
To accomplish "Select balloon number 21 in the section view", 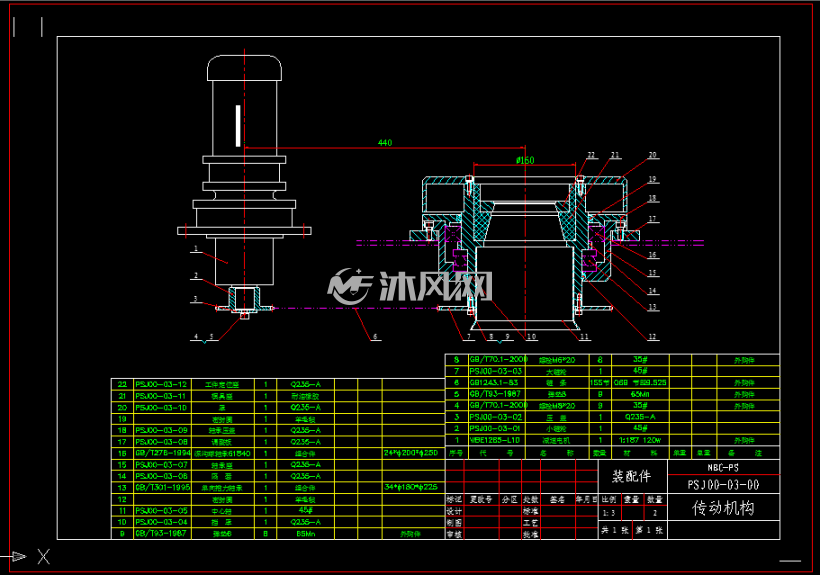I will click(615, 155).
